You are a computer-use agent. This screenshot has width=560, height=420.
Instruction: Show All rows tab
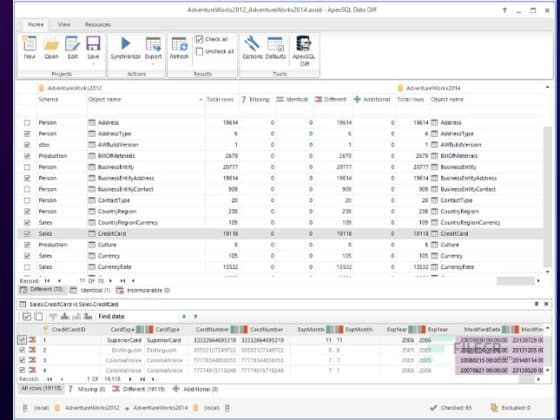(41, 388)
